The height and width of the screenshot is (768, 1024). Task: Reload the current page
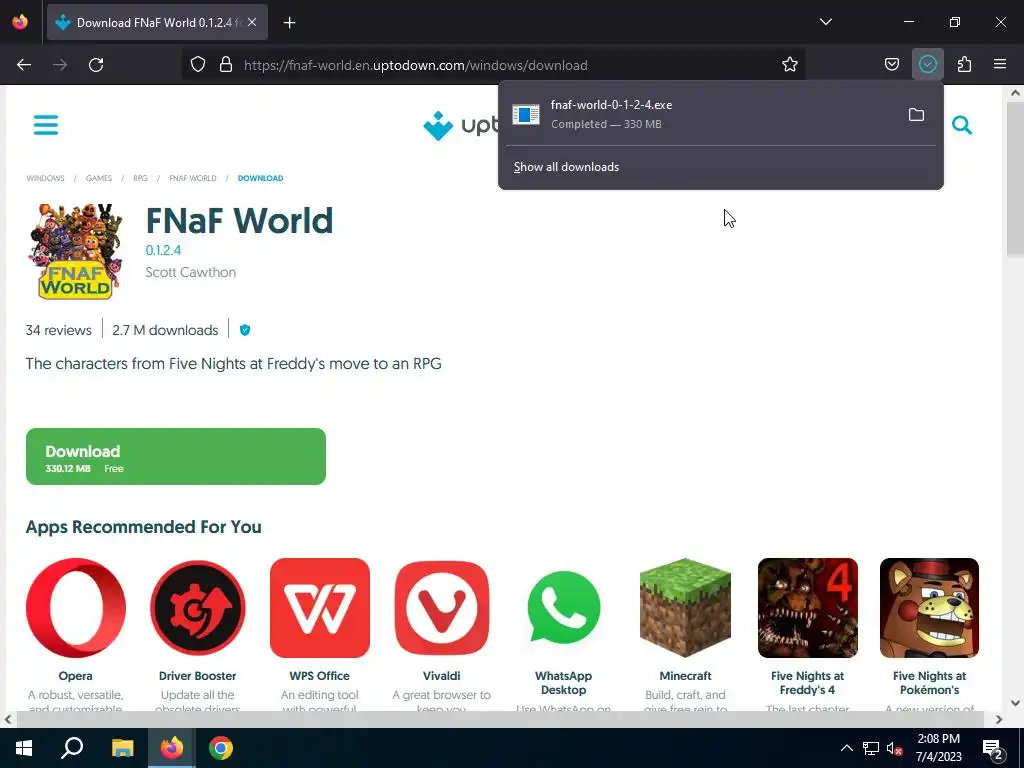[96, 64]
